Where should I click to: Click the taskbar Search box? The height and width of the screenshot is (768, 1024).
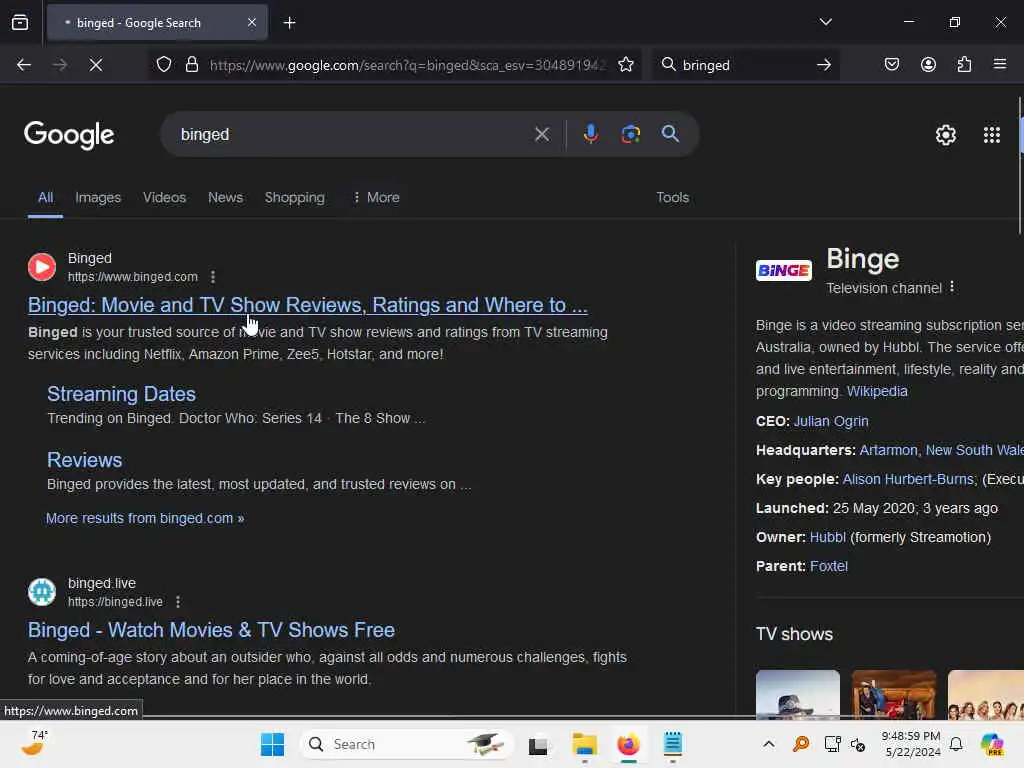pyautogui.click(x=406, y=744)
